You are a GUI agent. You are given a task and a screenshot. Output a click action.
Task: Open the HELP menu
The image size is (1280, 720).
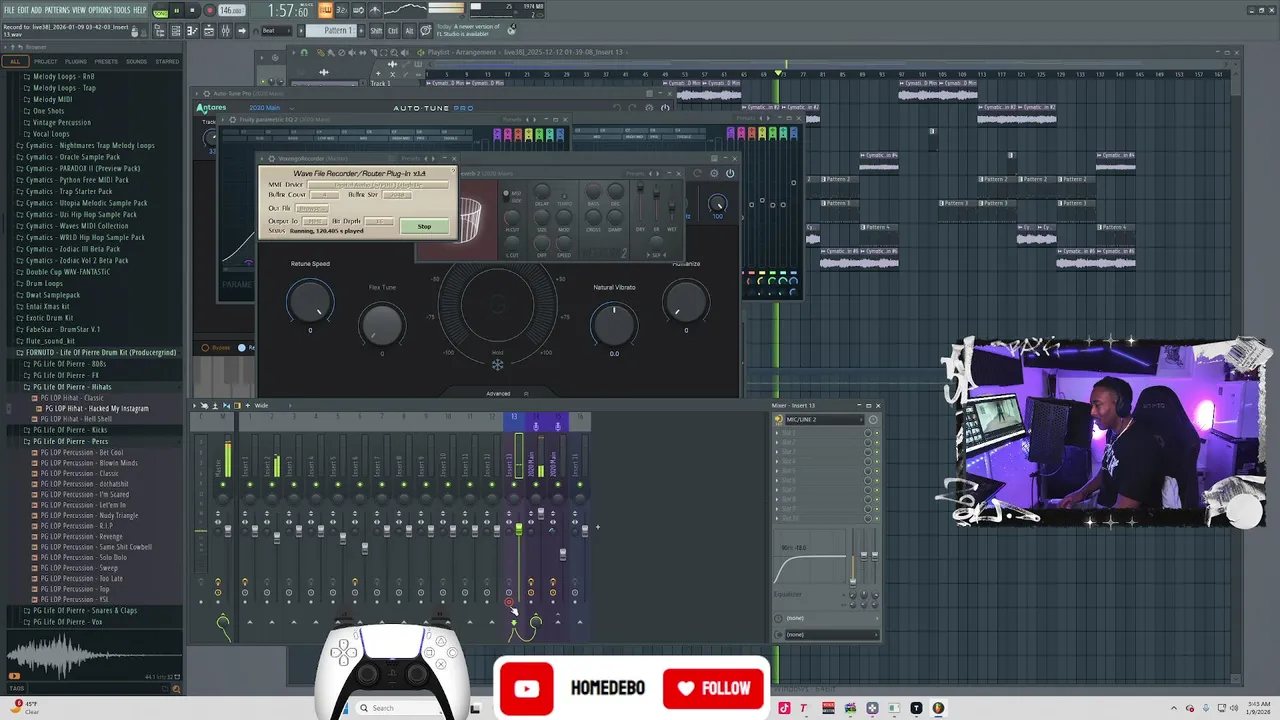pyautogui.click(x=140, y=10)
